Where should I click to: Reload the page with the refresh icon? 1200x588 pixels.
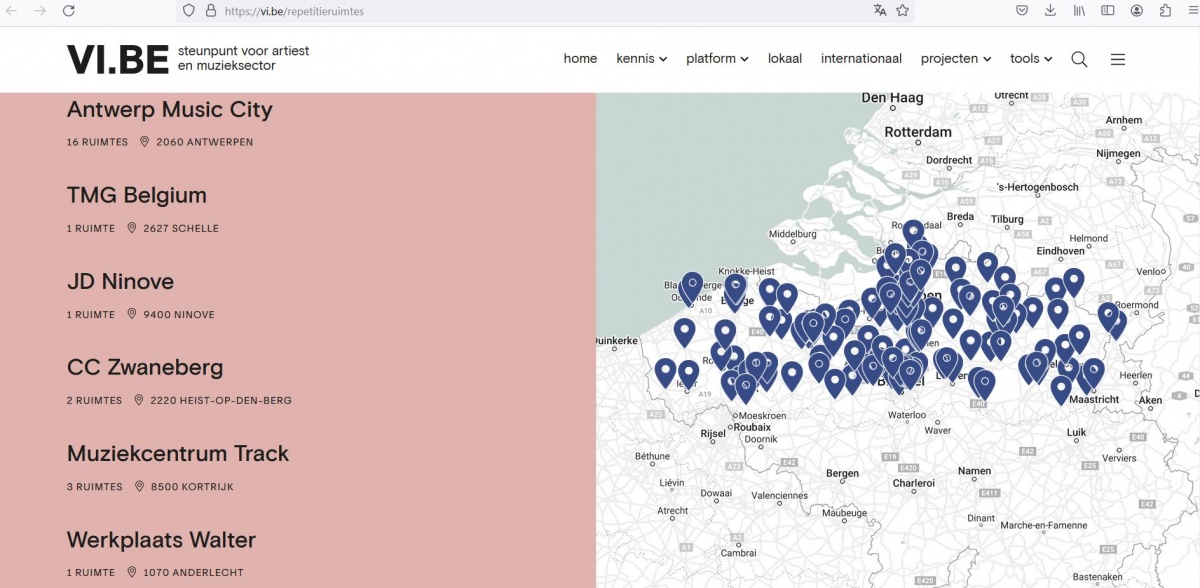click(x=68, y=10)
